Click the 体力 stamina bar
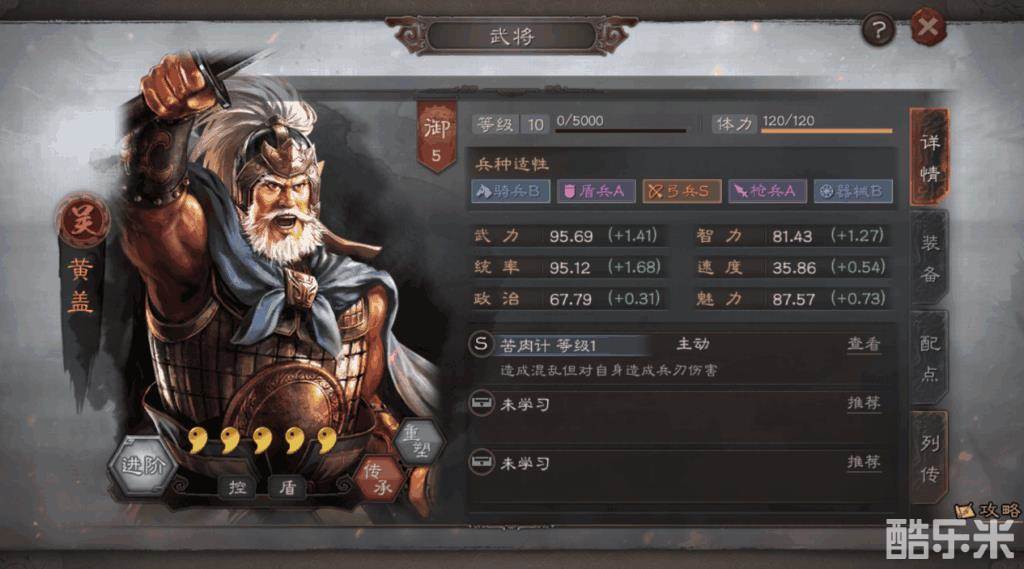This screenshot has height=569, width=1024. point(827,131)
